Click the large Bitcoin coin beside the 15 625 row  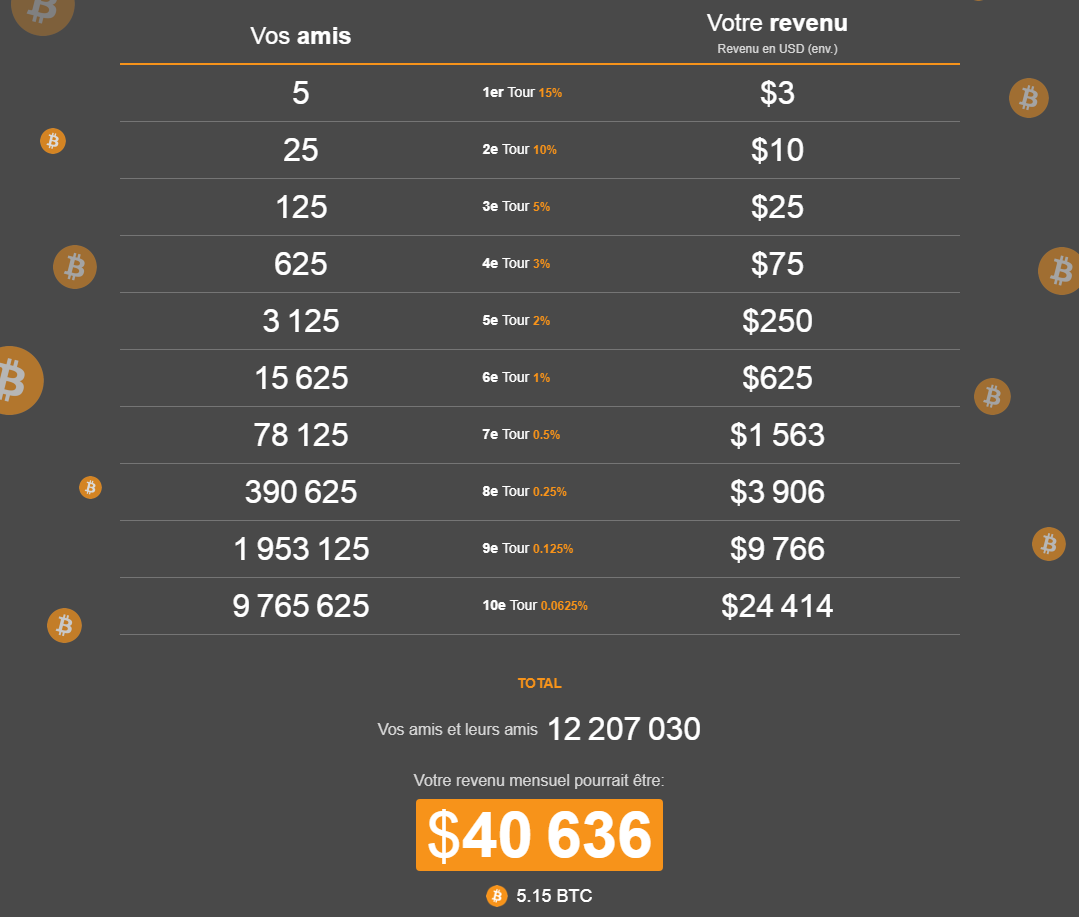click(14, 380)
